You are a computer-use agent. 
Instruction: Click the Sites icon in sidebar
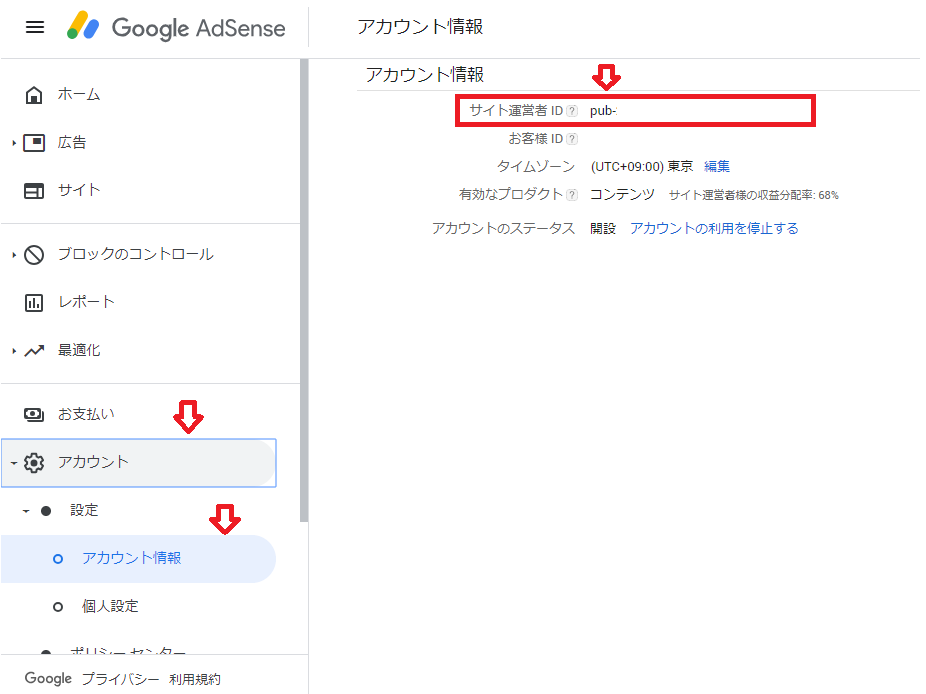34,190
